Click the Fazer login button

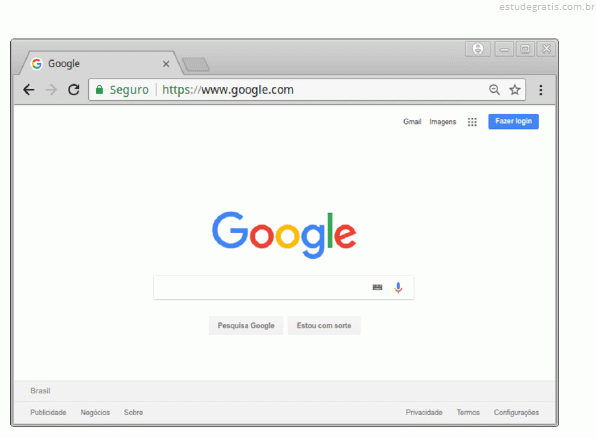(x=513, y=121)
